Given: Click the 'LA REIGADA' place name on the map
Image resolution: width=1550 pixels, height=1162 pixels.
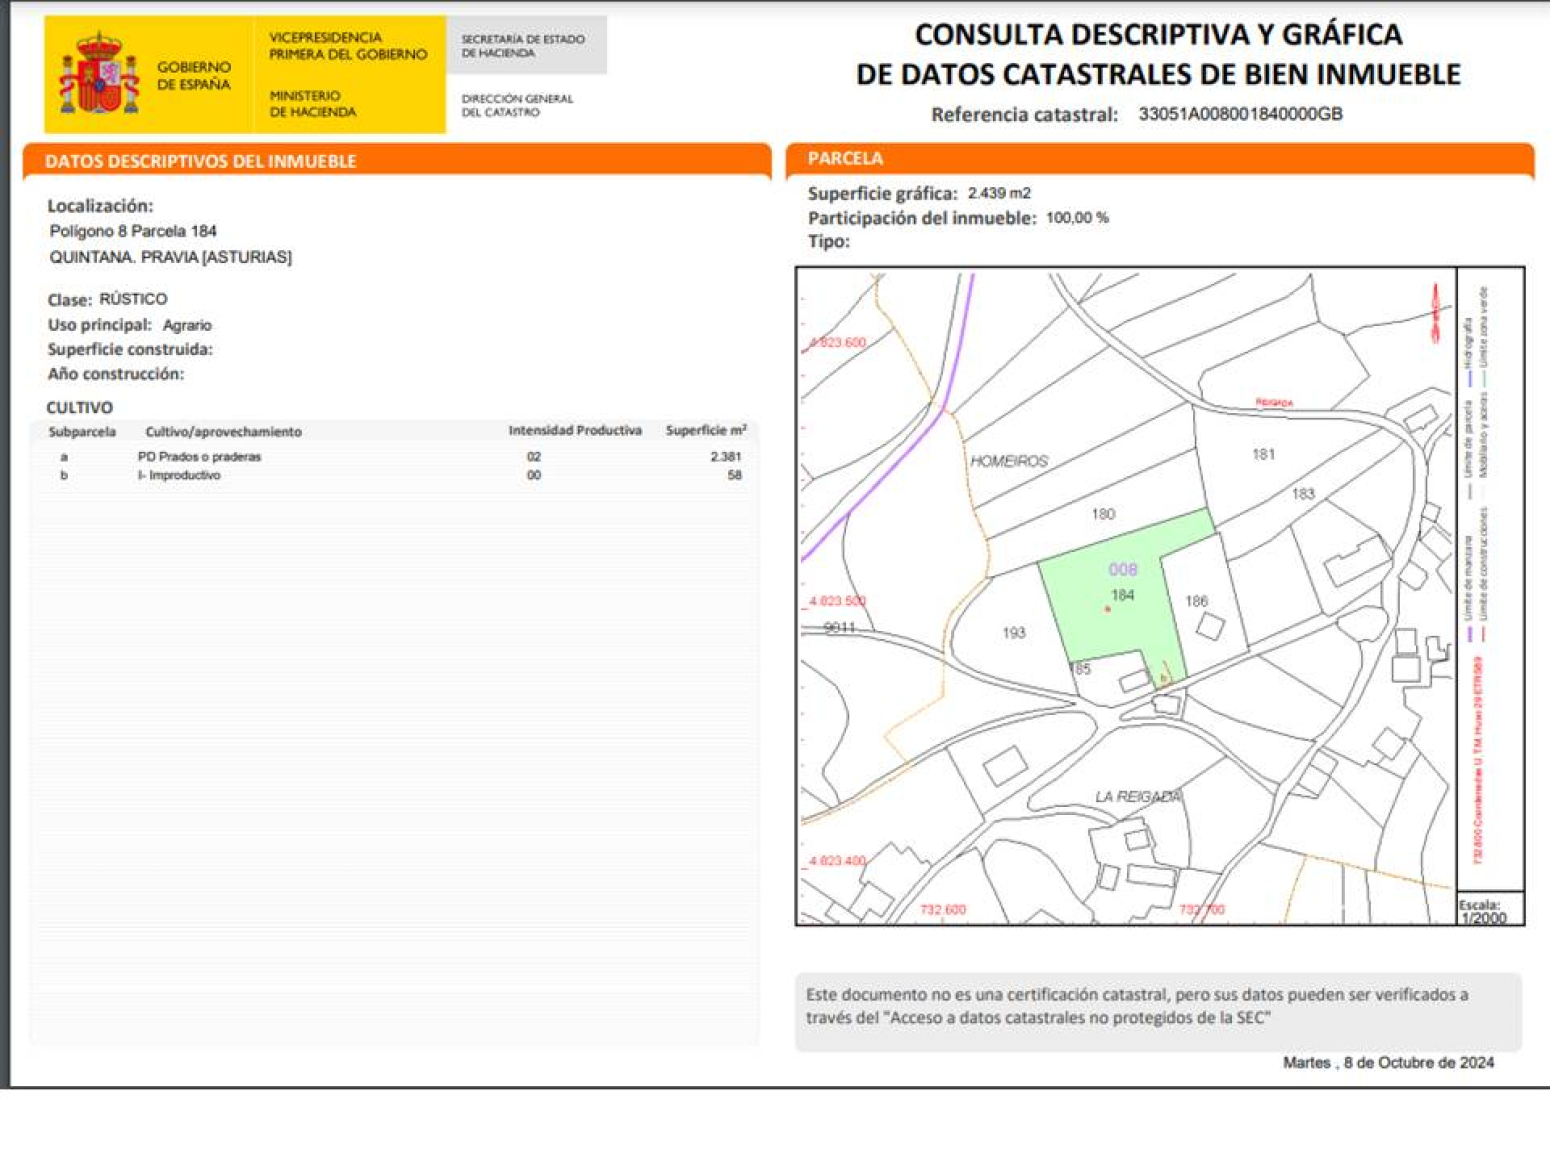Looking at the screenshot, I should [x=1138, y=797].
